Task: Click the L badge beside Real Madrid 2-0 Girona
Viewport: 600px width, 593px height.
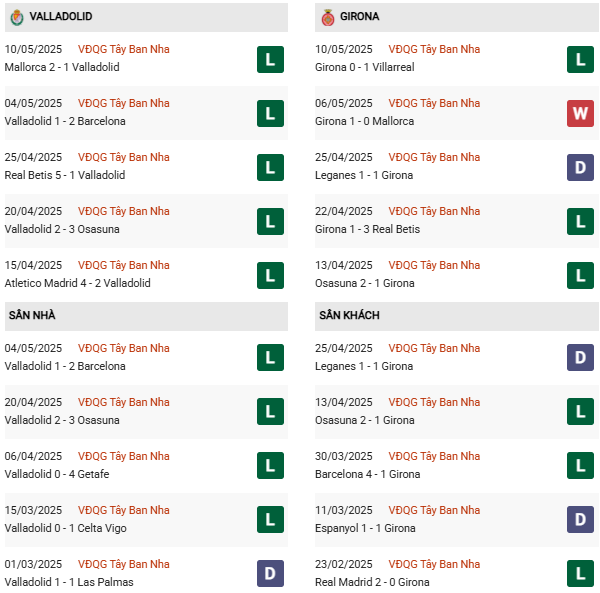Action: click(580, 573)
